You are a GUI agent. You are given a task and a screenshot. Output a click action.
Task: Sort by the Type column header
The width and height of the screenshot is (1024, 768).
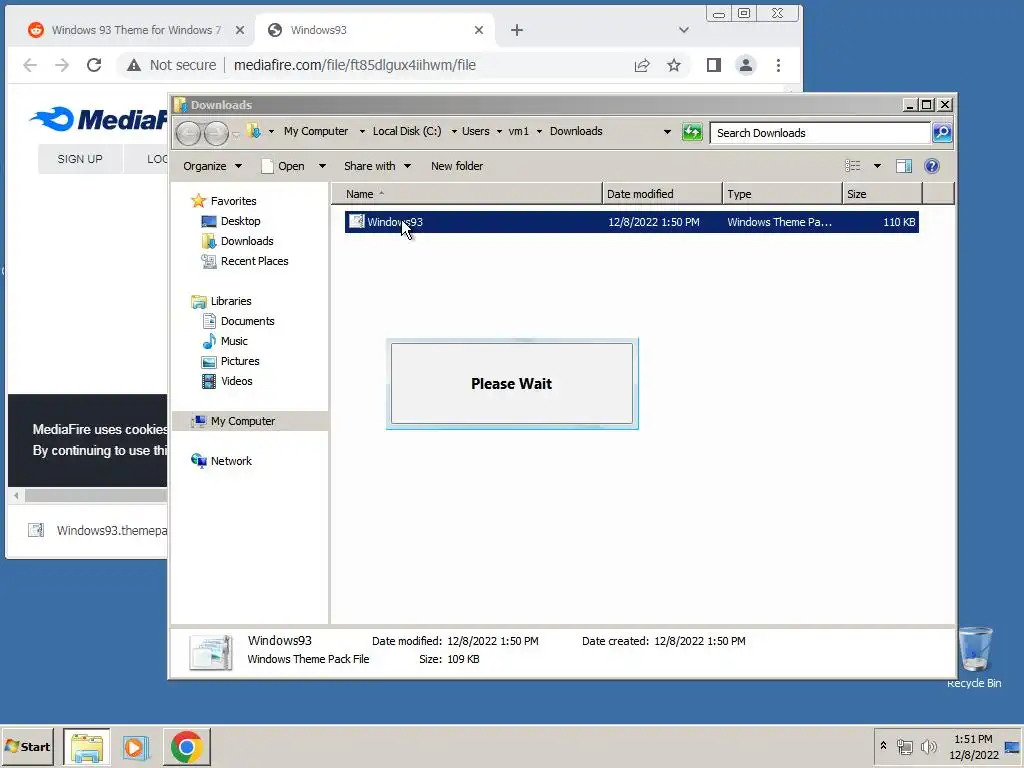pos(782,194)
